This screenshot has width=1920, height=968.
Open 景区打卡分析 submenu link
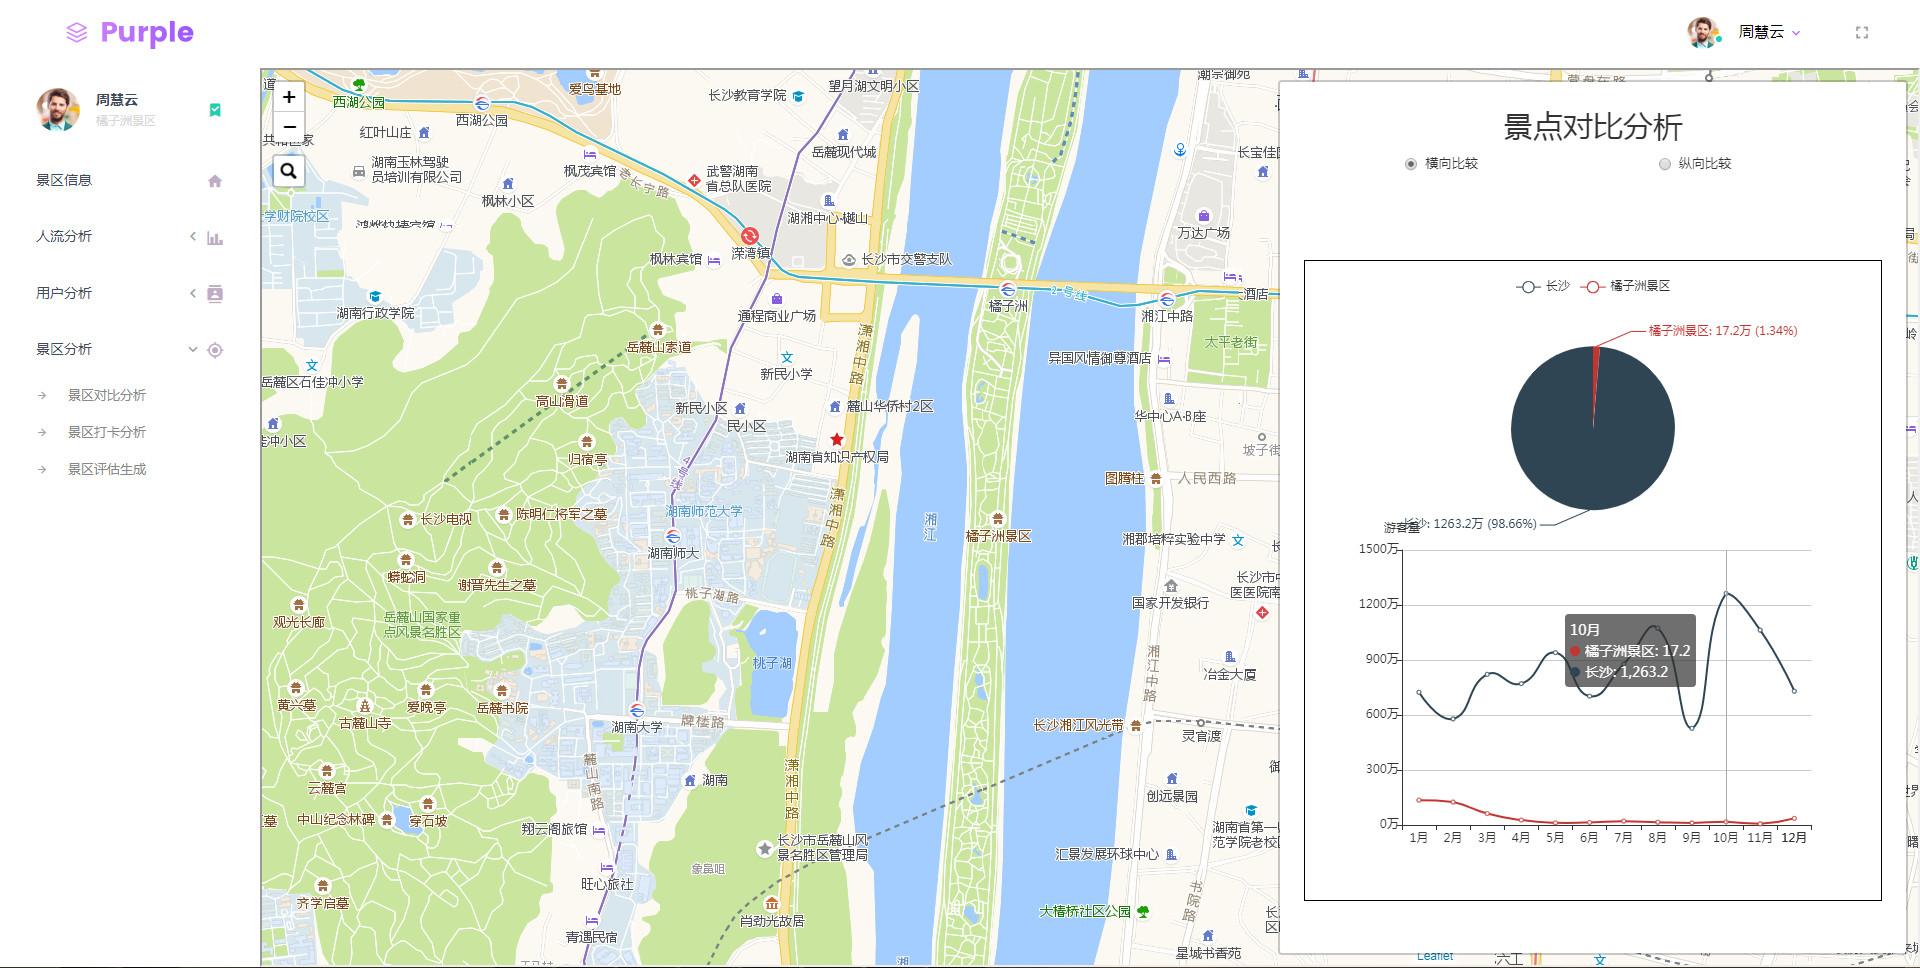(107, 432)
